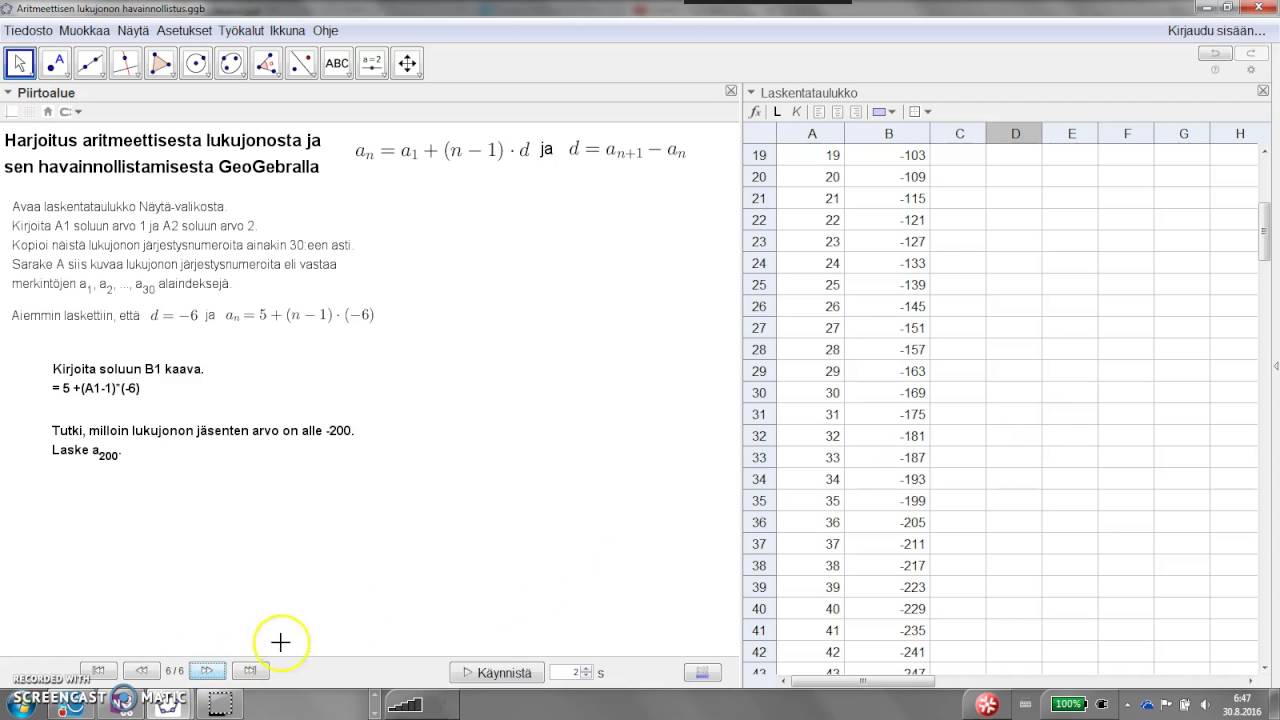Click the Undo arrow button
1280x720 pixels.
tap(1215, 53)
